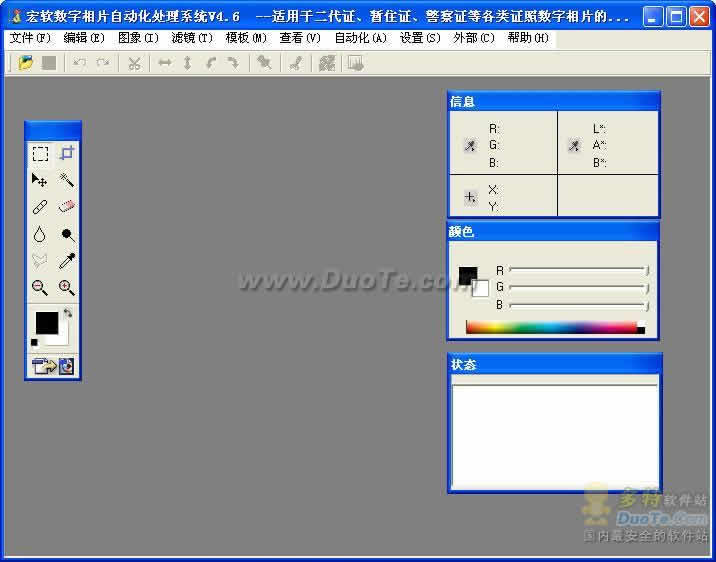Click the horizontal flip double-arrow icon

pyautogui.click(x=165, y=63)
